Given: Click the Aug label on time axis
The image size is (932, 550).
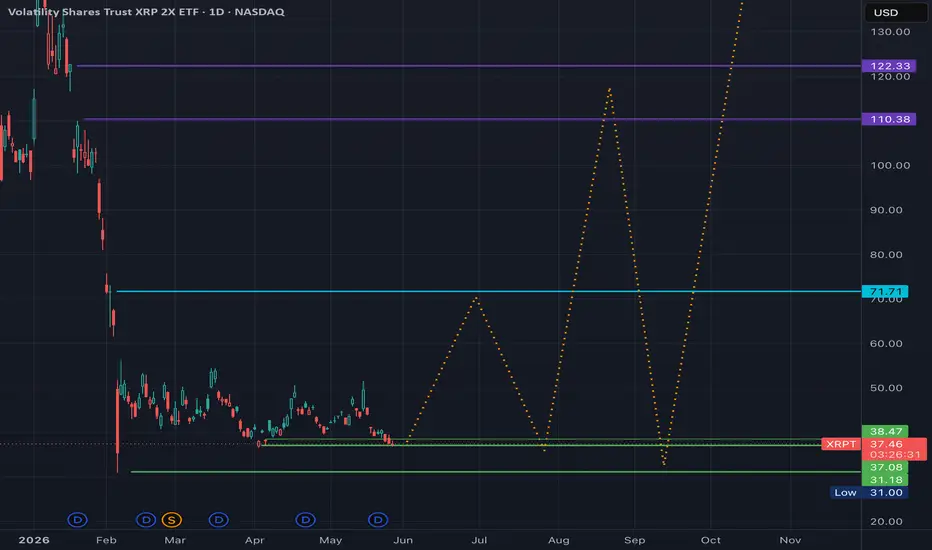Looking at the screenshot, I should 559,540.
